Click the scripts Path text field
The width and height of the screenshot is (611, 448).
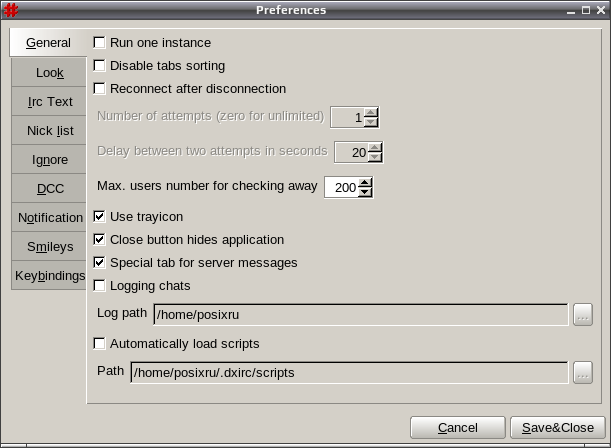coord(349,372)
